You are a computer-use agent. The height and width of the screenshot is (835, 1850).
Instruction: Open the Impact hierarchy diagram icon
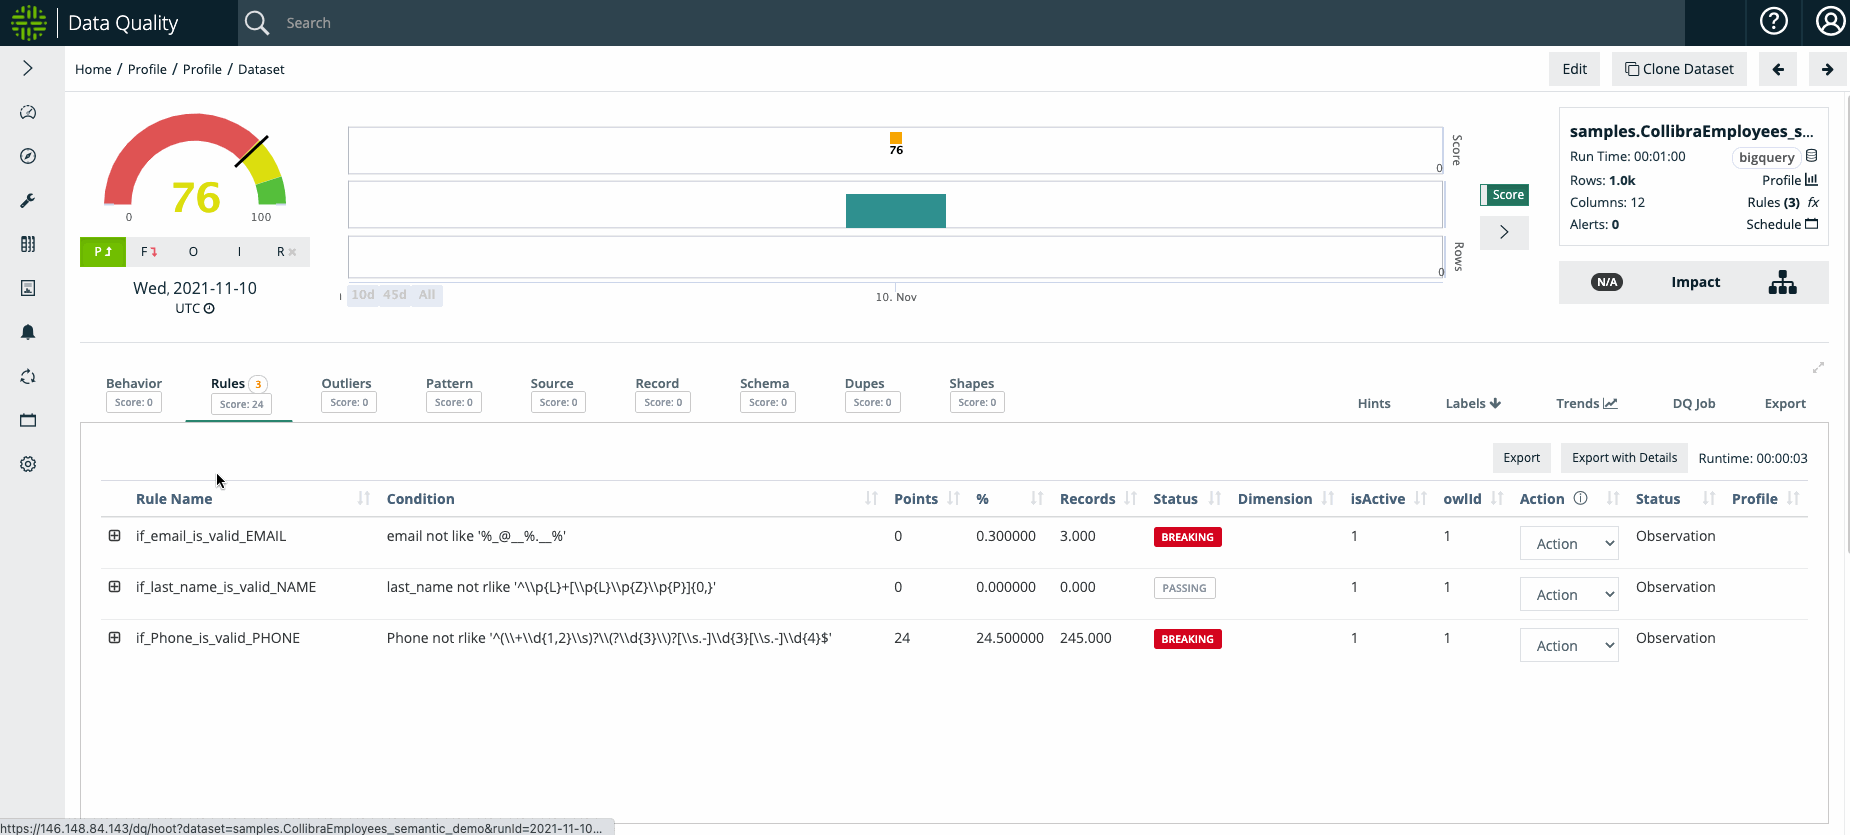(x=1782, y=283)
